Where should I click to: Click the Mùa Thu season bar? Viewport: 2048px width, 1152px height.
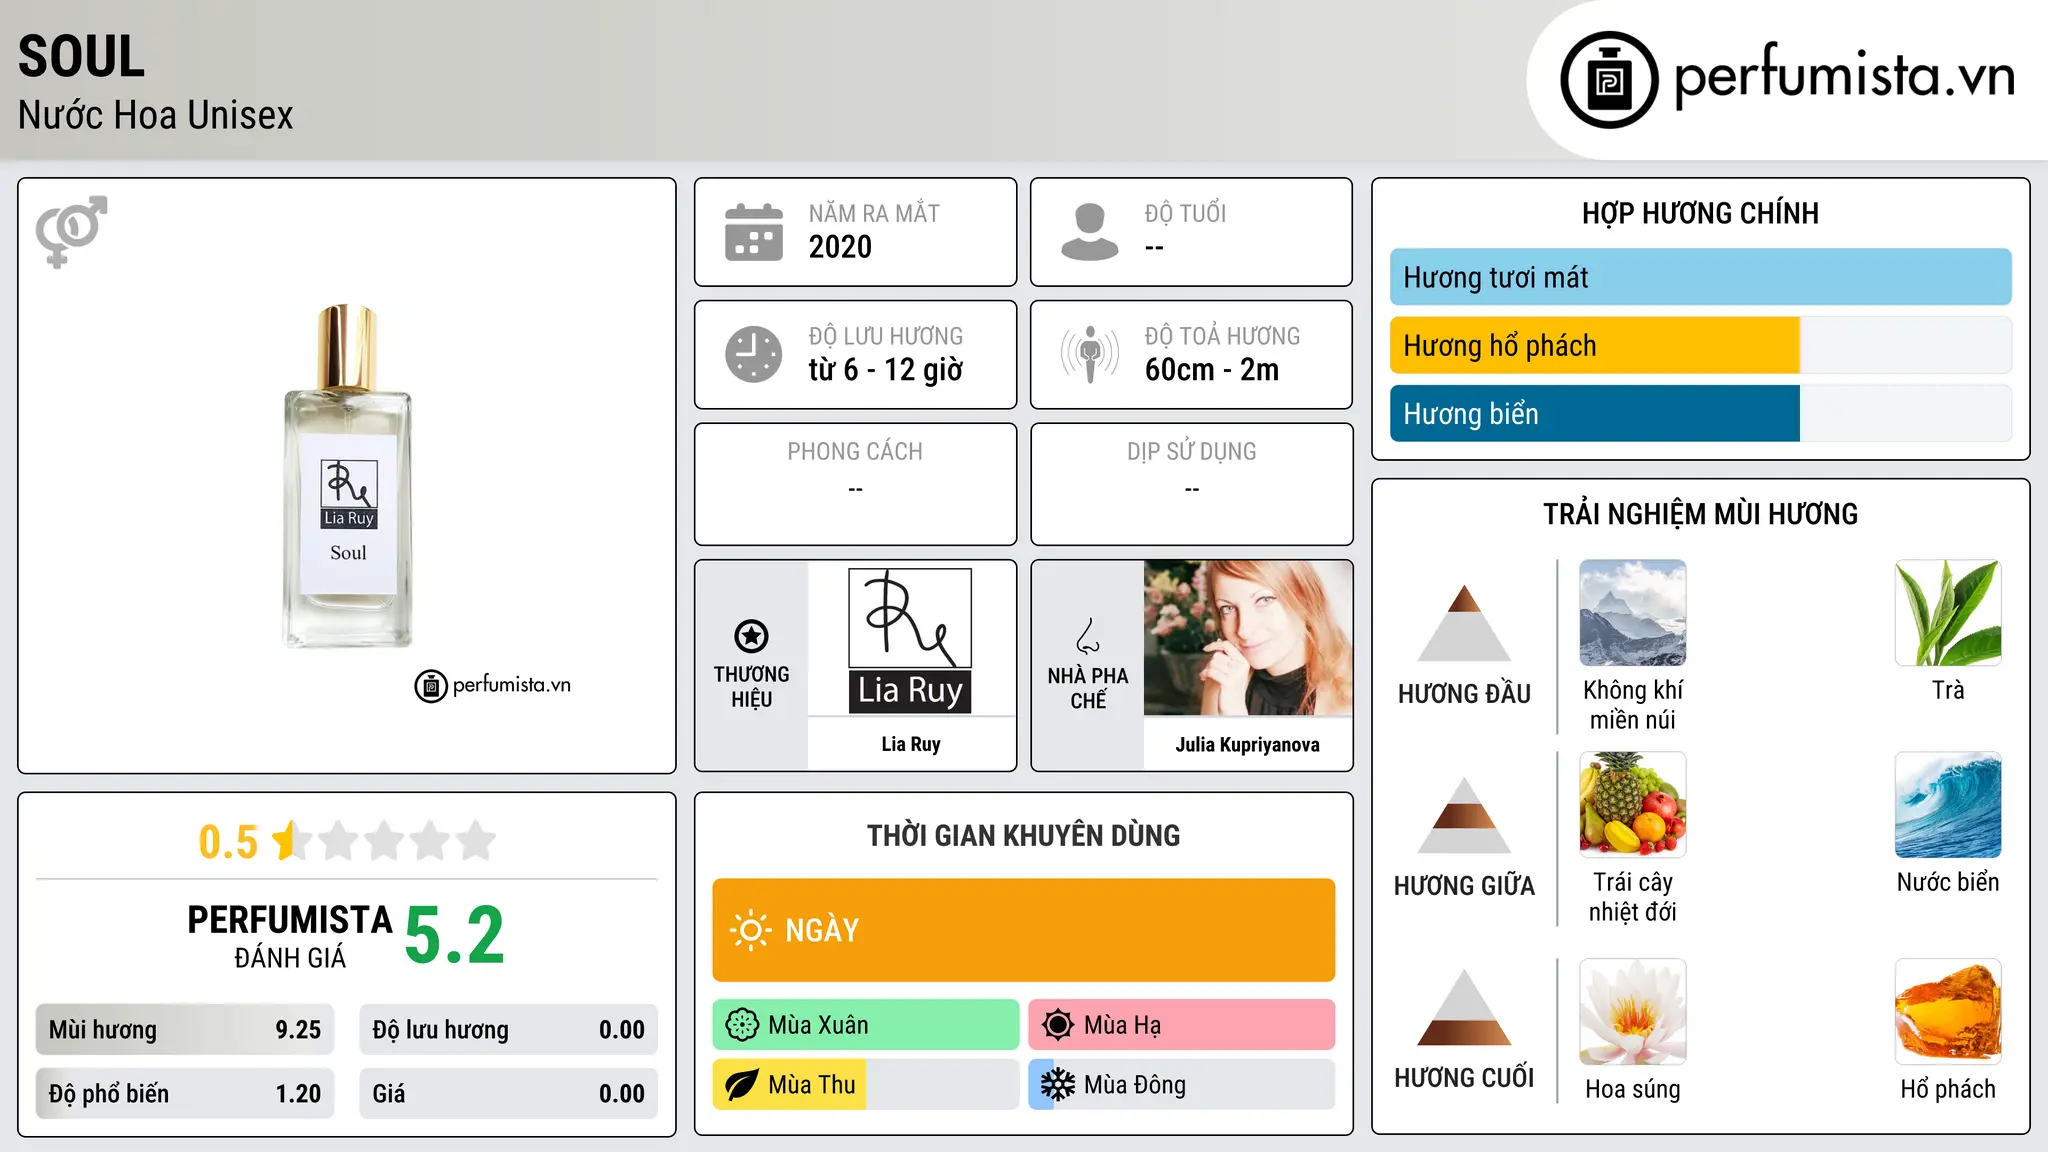pyautogui.click(x=866, y=1085)
